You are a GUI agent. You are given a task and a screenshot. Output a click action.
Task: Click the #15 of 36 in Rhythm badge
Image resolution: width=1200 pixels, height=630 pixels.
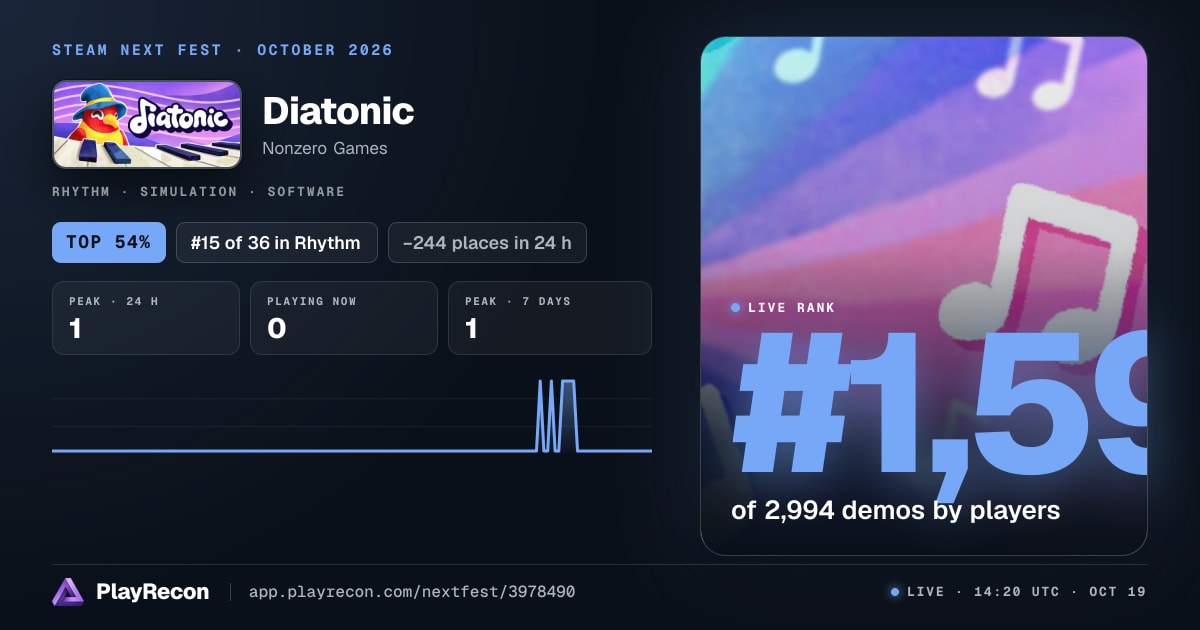pyautogui.click(x=276, y=243)
